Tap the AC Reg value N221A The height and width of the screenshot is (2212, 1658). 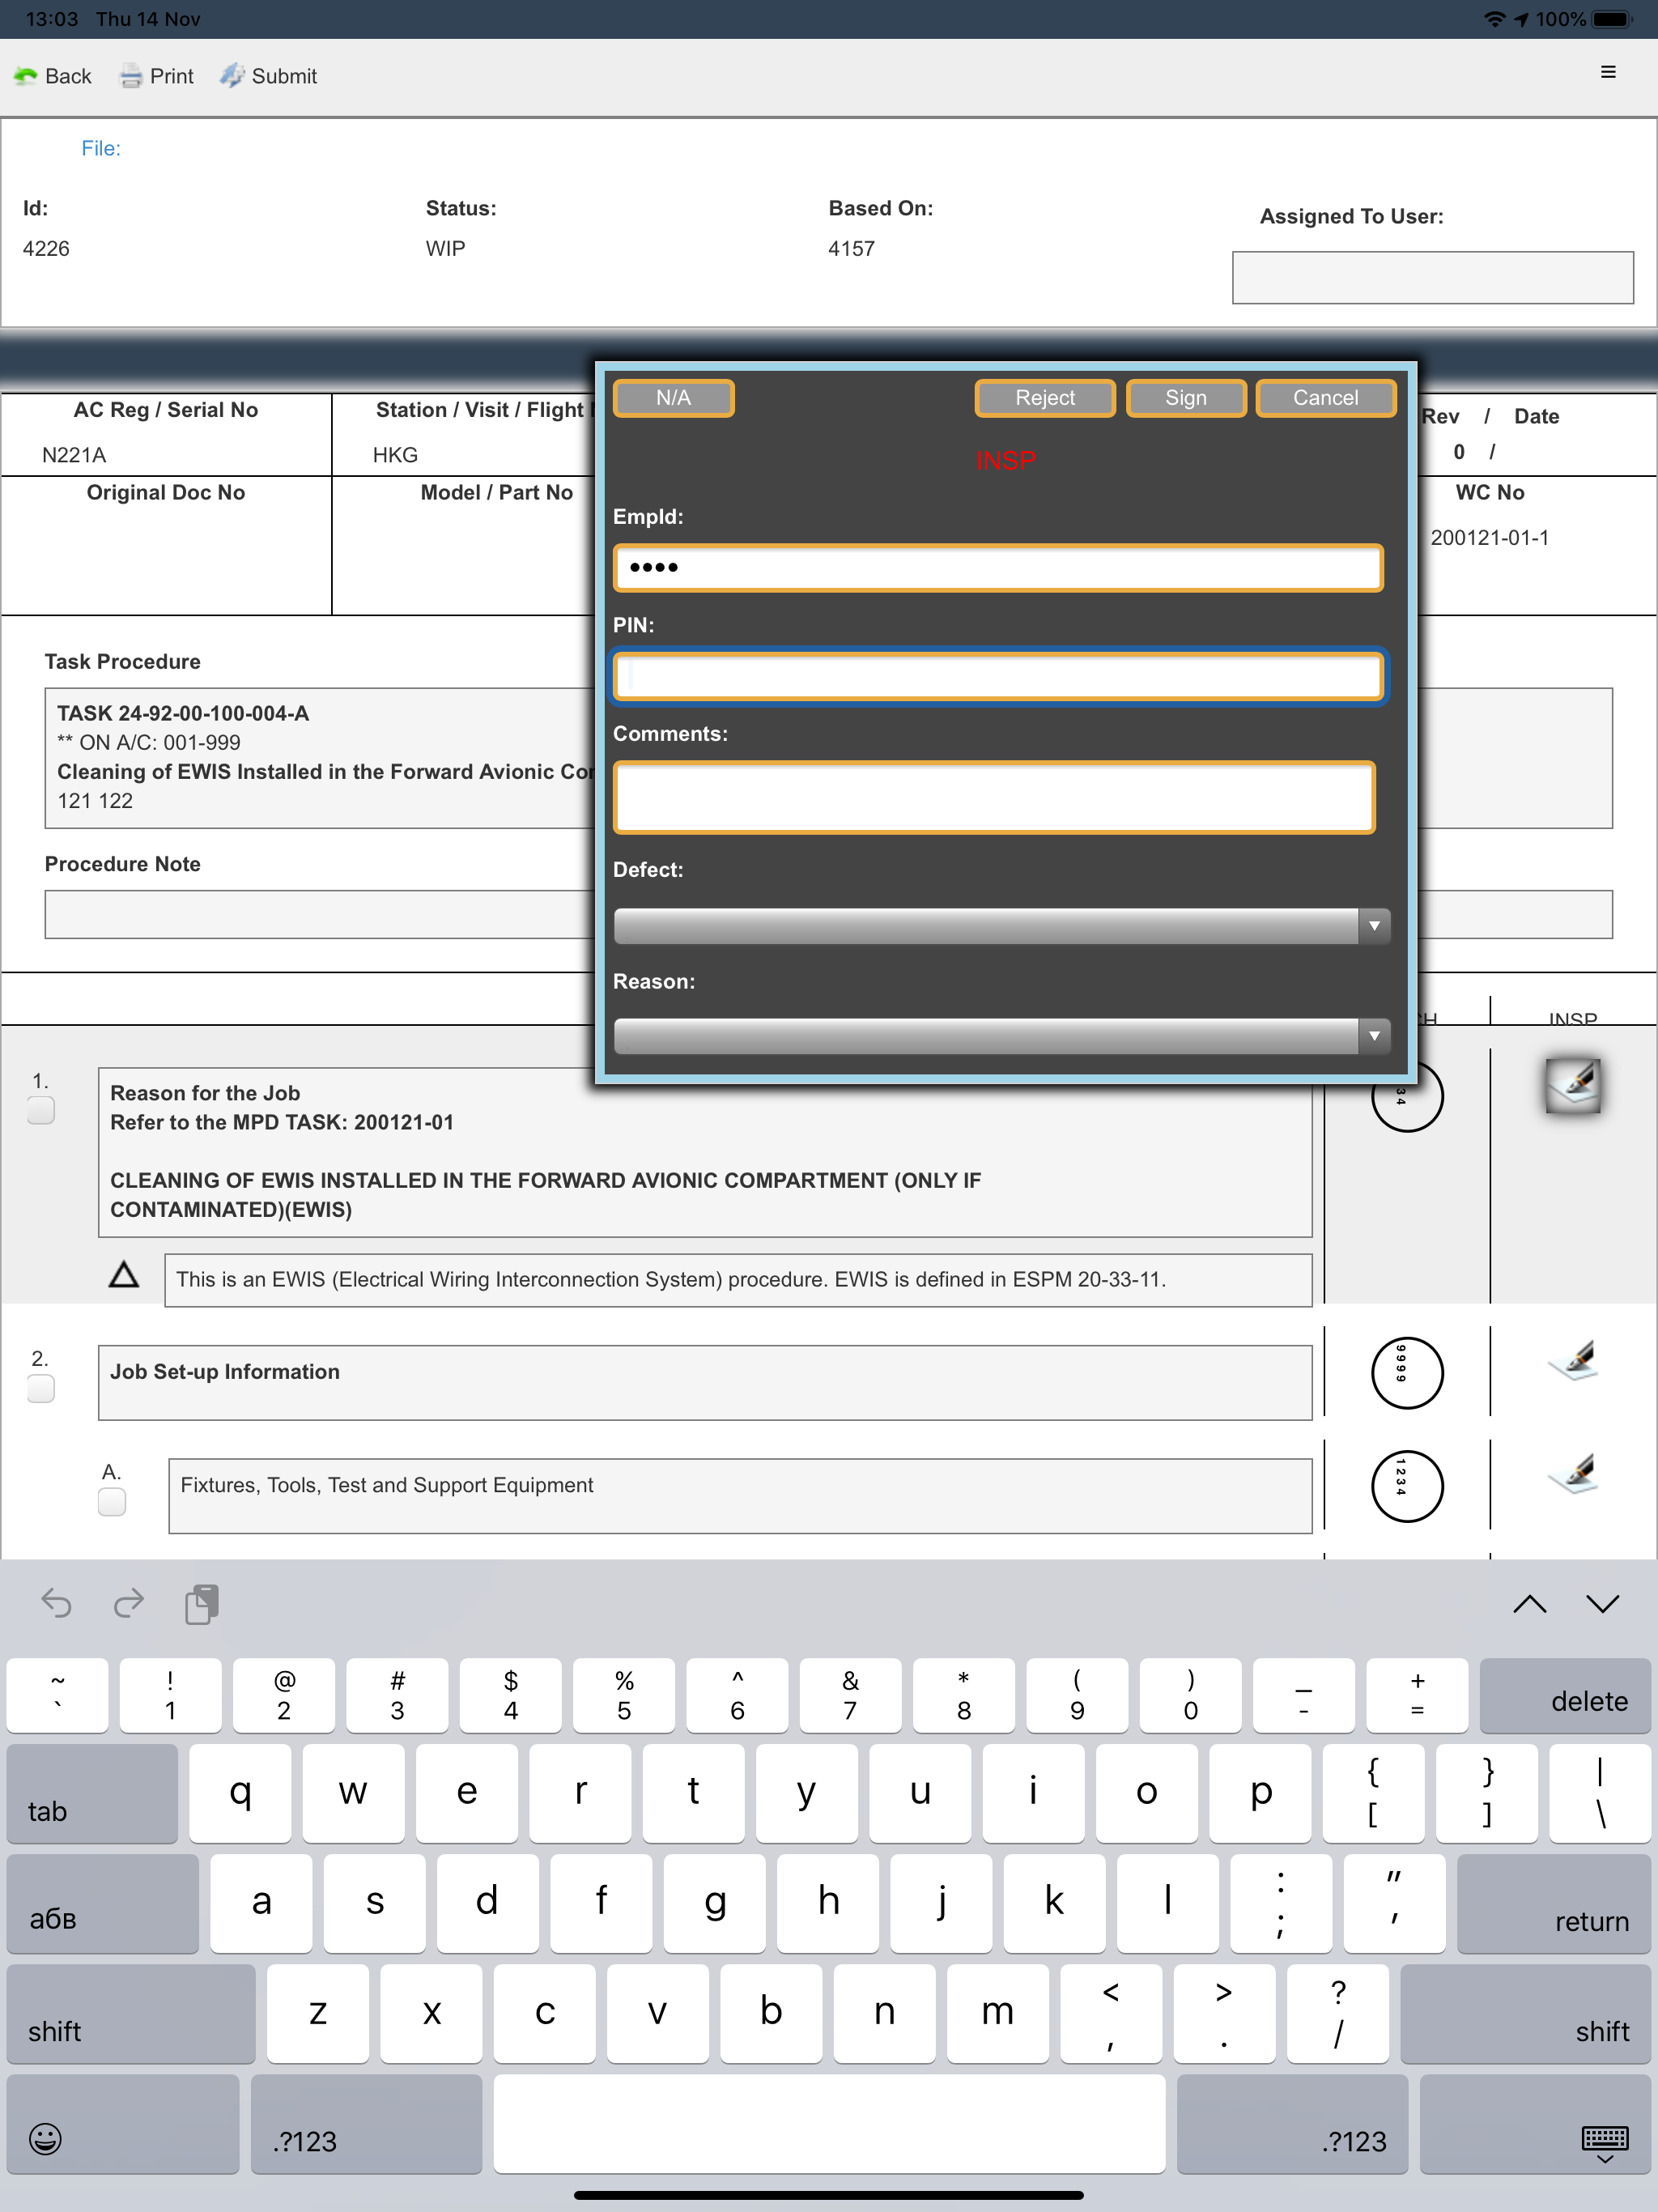pos(74,455)
